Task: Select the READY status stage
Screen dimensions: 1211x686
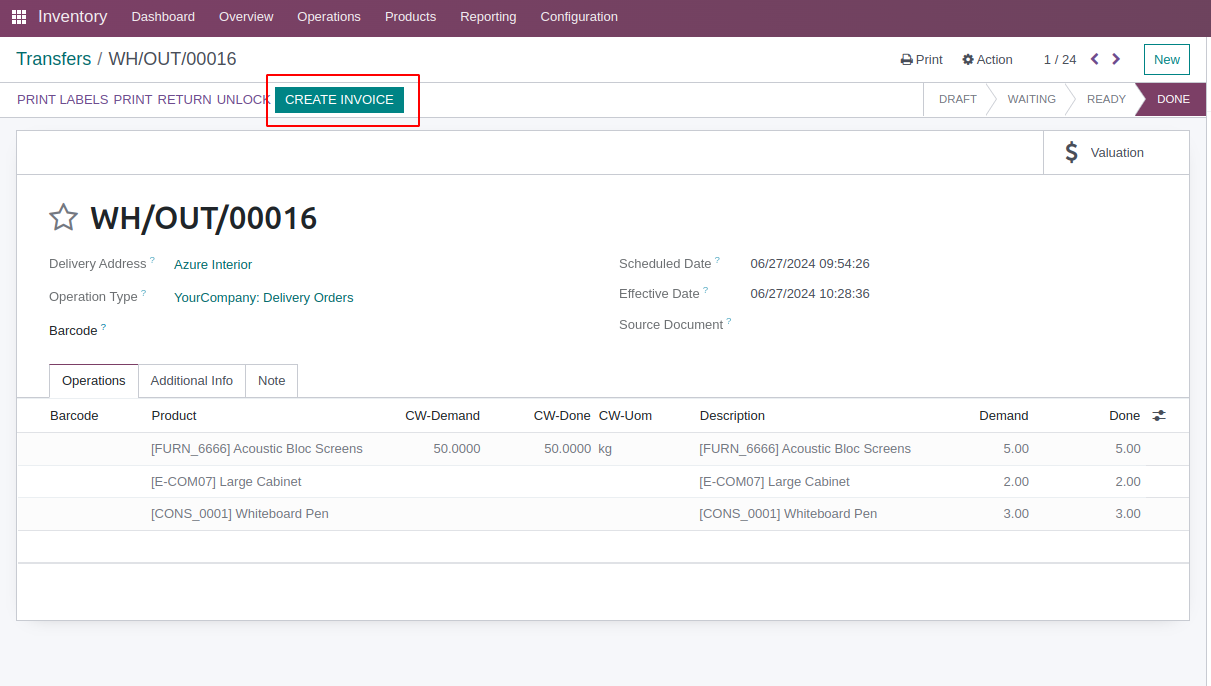Action: tap(1106, 99)
